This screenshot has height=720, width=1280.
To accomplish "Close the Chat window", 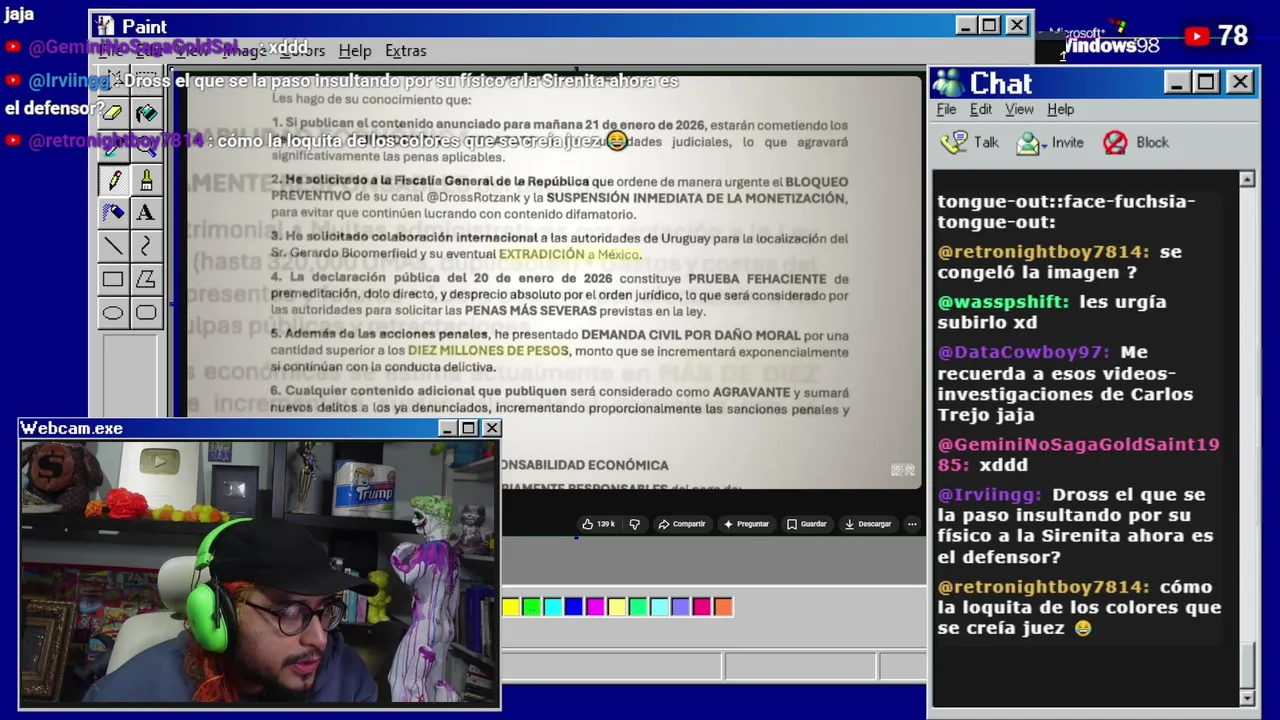I will coord(1240,82).
